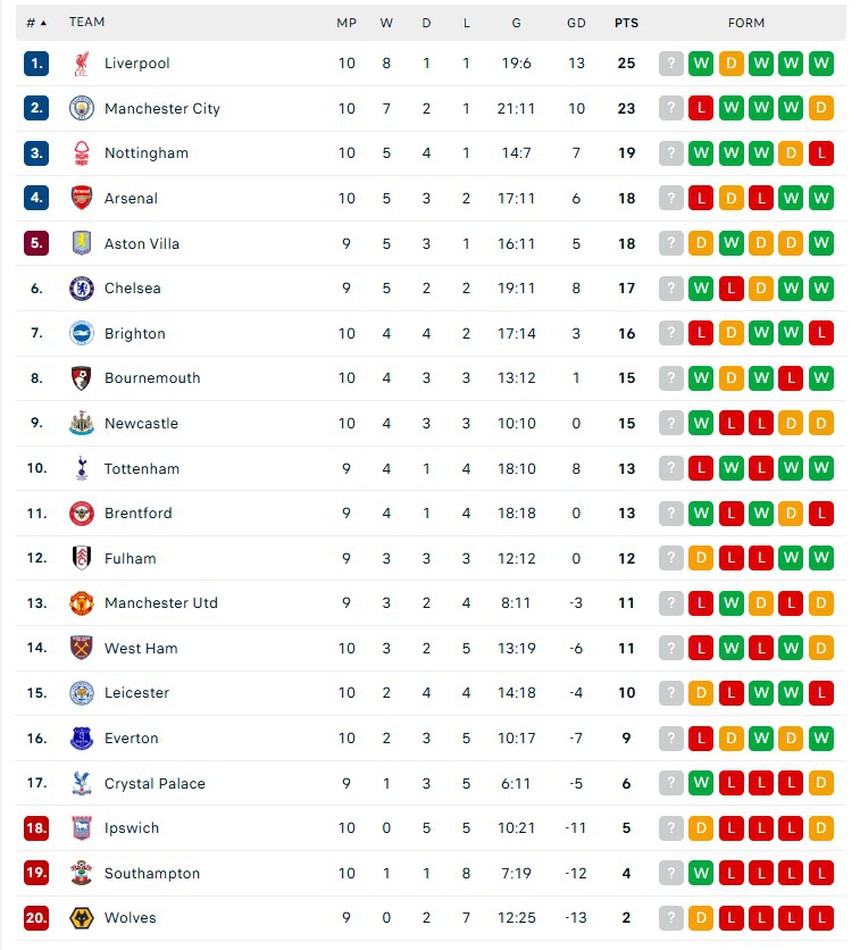Click the Everton club logo

click(83, 738)
